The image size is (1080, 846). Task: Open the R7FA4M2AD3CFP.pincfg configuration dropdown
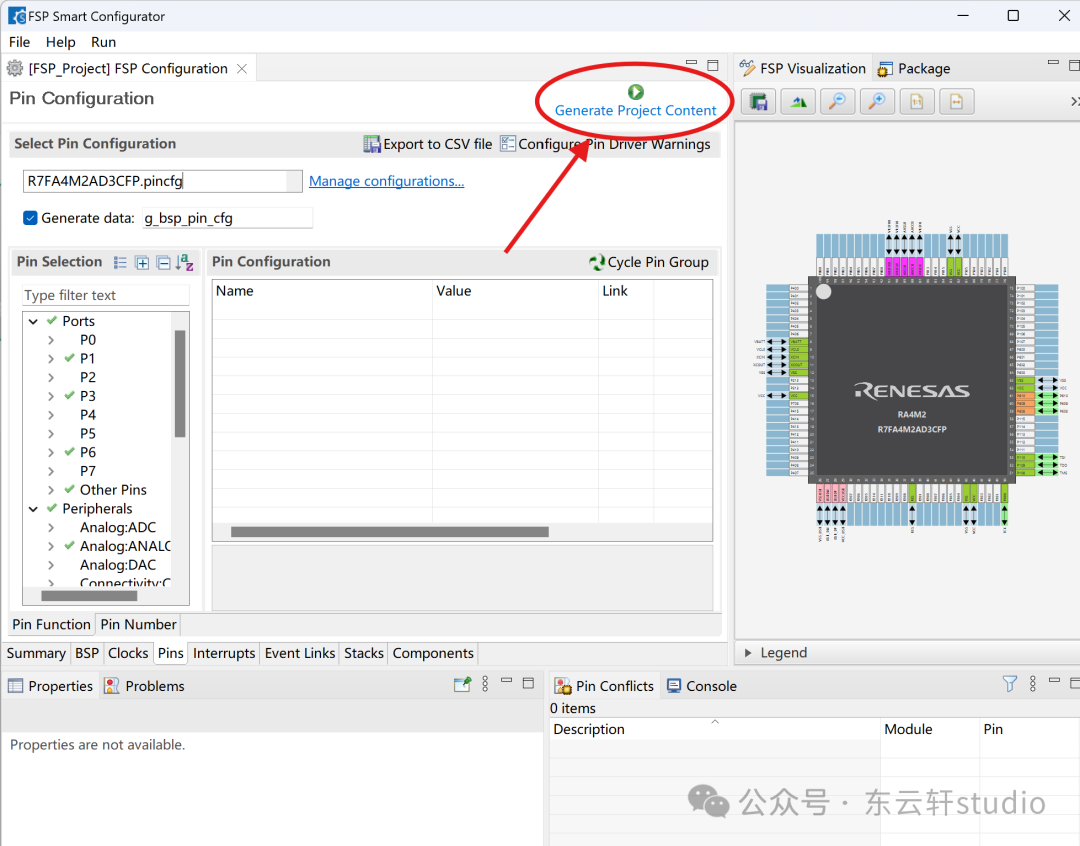[294, 181]
